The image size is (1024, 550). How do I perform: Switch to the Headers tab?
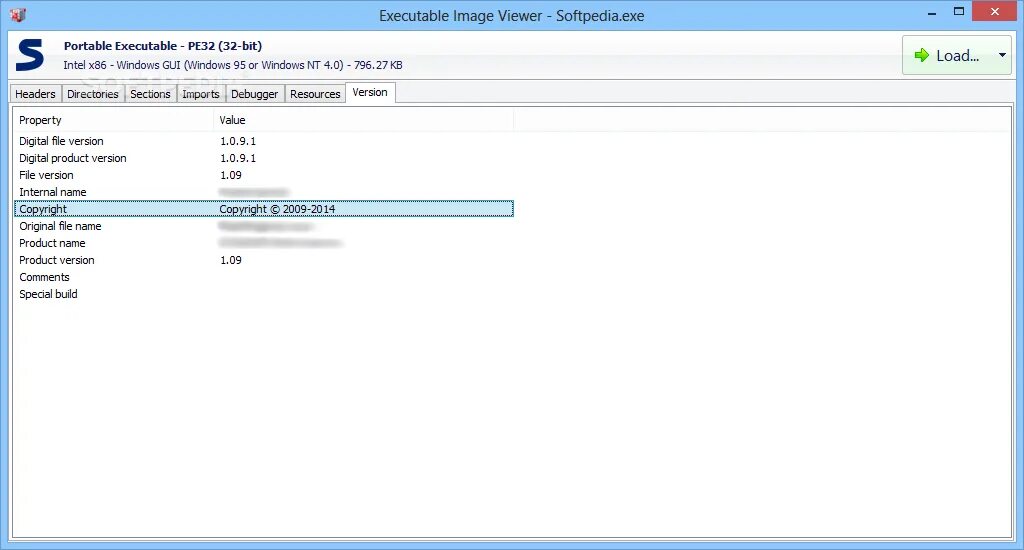click(x=35, y=94)
